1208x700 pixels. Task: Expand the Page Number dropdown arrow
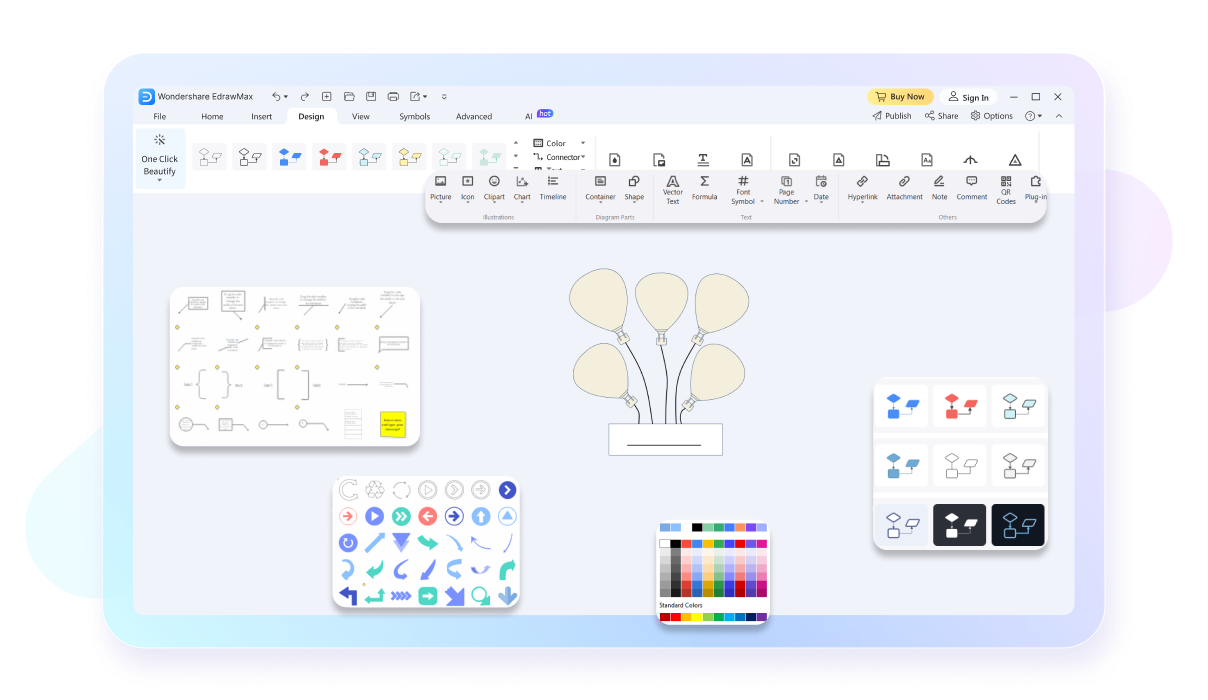(806, 202)
